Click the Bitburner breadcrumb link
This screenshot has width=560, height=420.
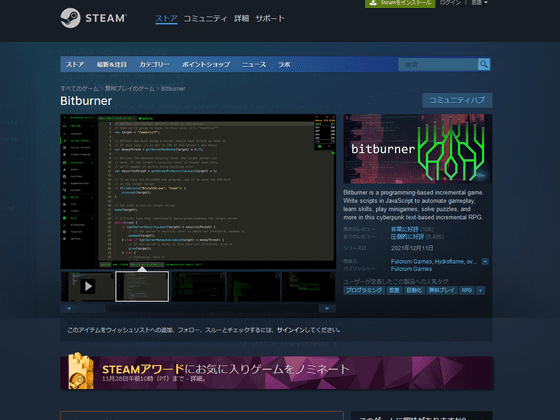[173, 89]
